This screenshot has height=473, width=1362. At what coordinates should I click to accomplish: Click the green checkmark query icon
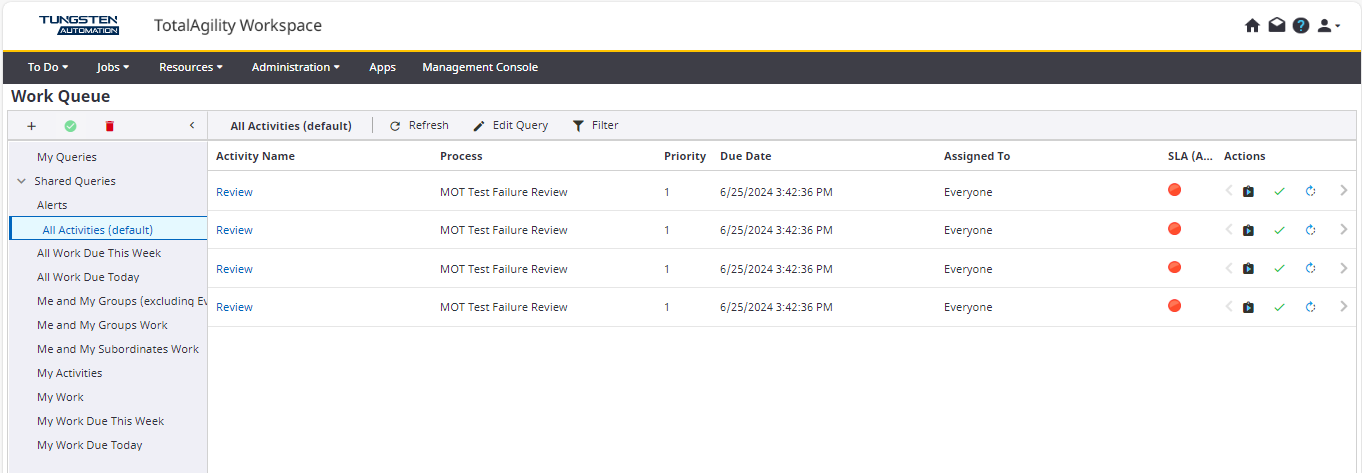70,126
